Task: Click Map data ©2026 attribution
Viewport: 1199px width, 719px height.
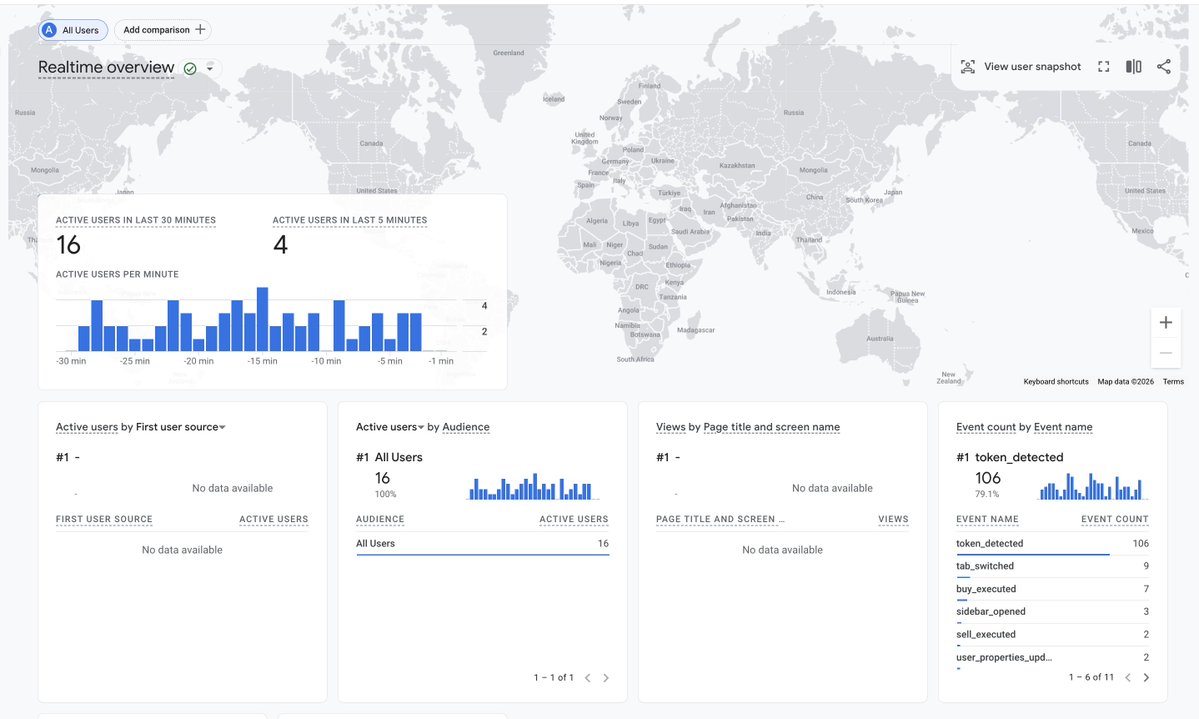Action: point(1126,382)
